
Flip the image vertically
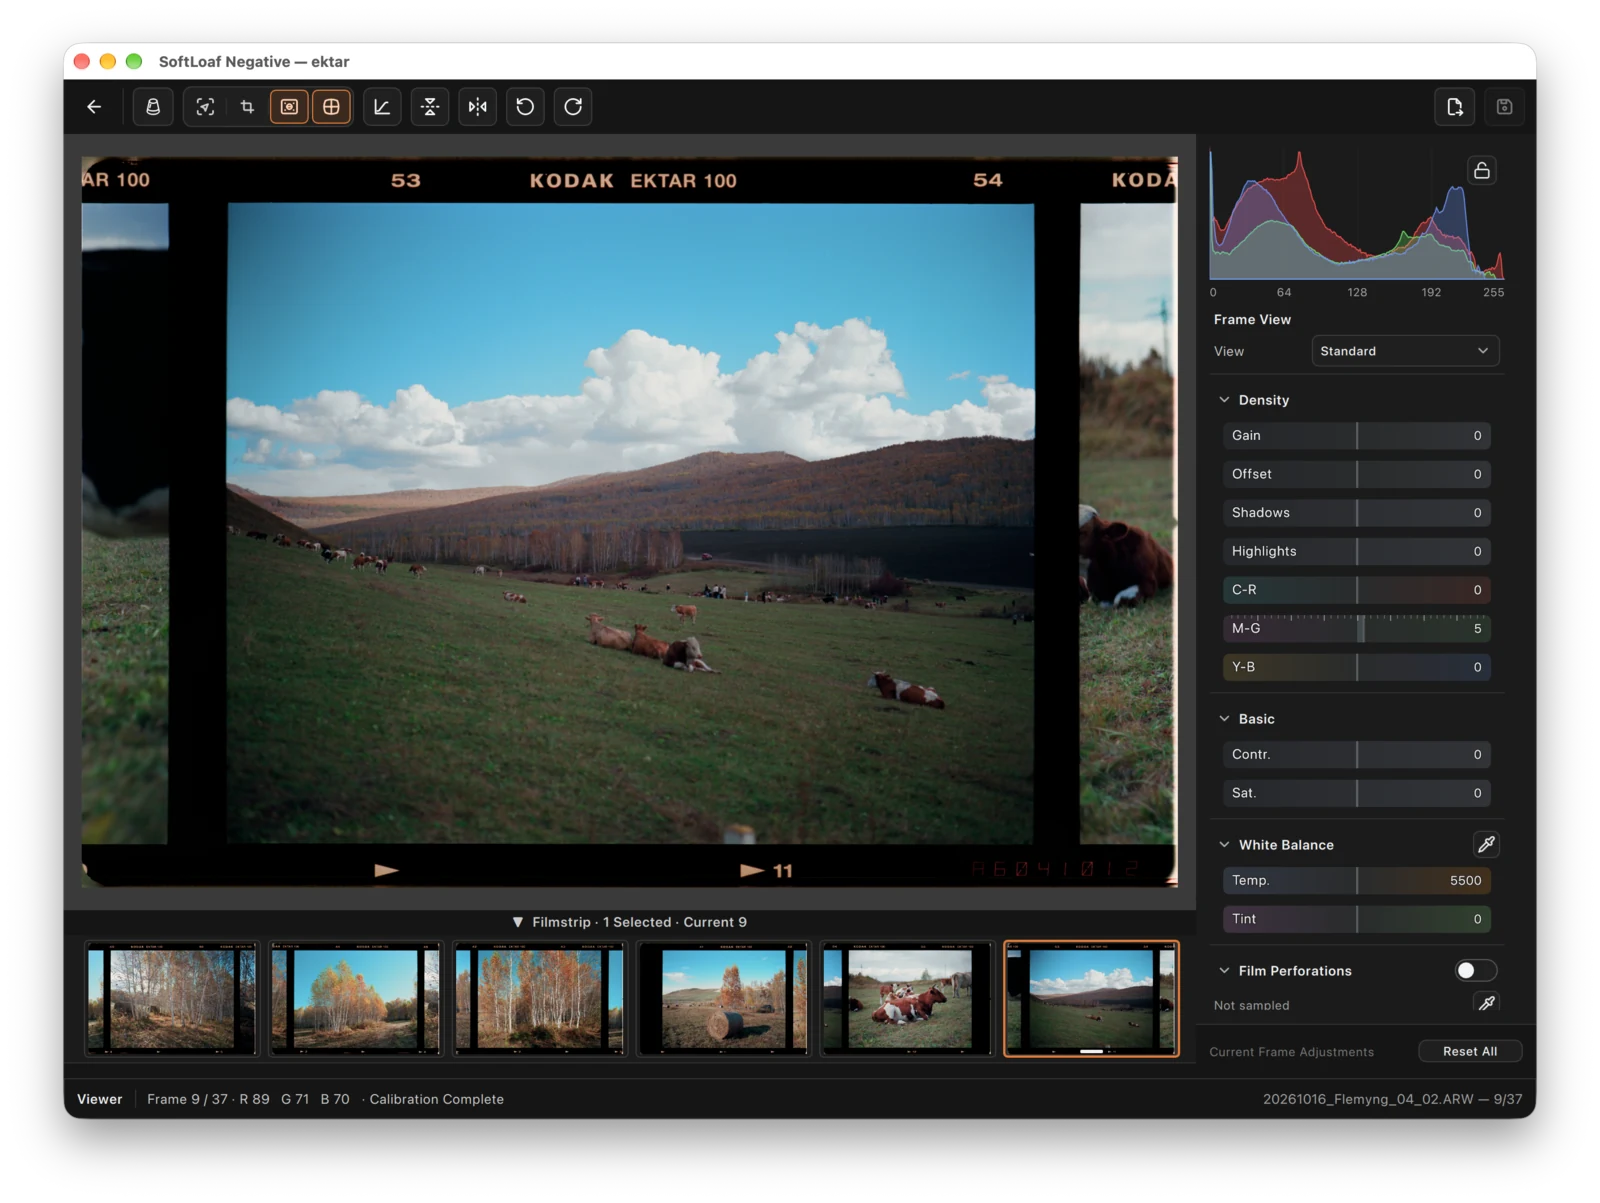[x=430, y=107]
